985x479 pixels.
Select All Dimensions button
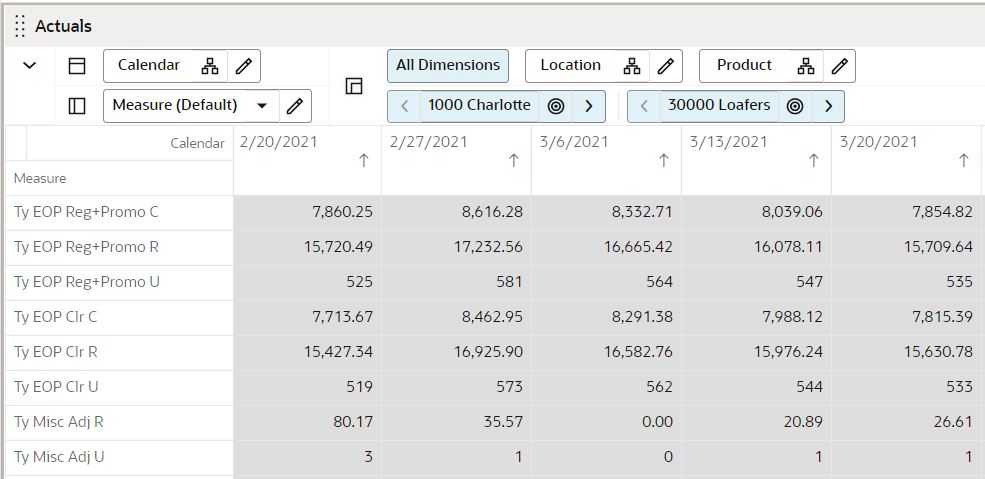click(448, 65)
